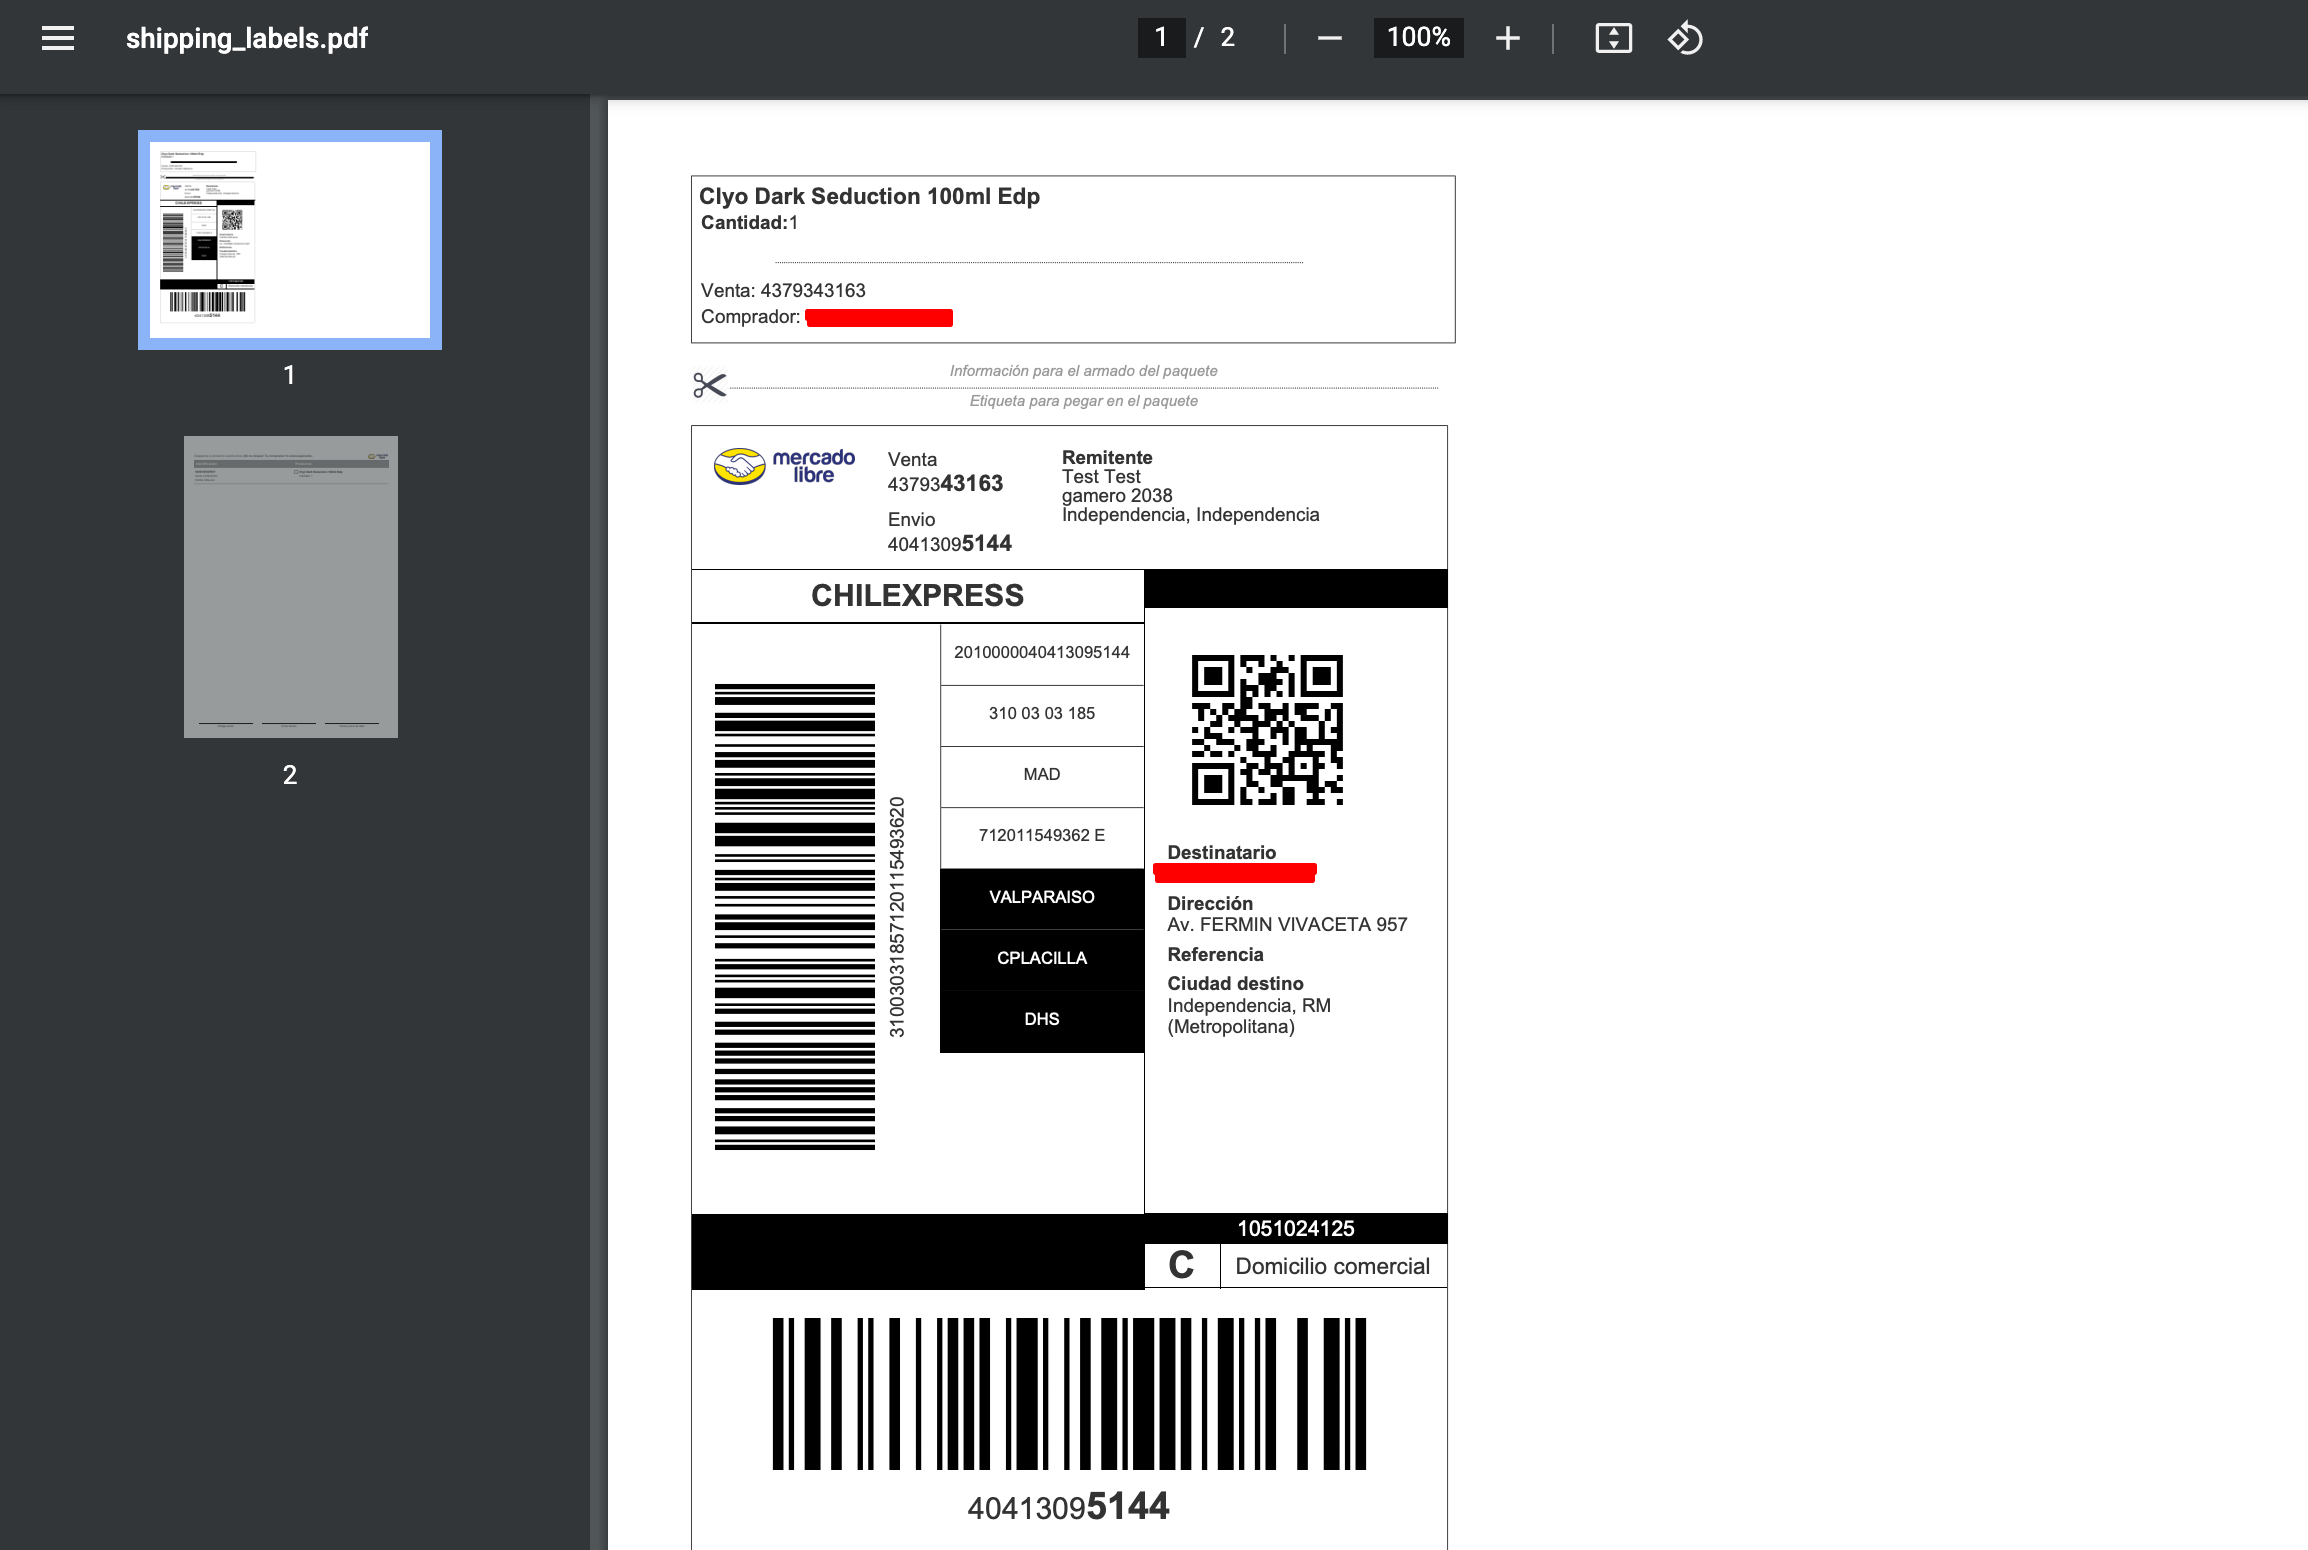Click the vertical barcode on left
Viewport: 2308px width, 1550px height.
(x=795, y=917)
